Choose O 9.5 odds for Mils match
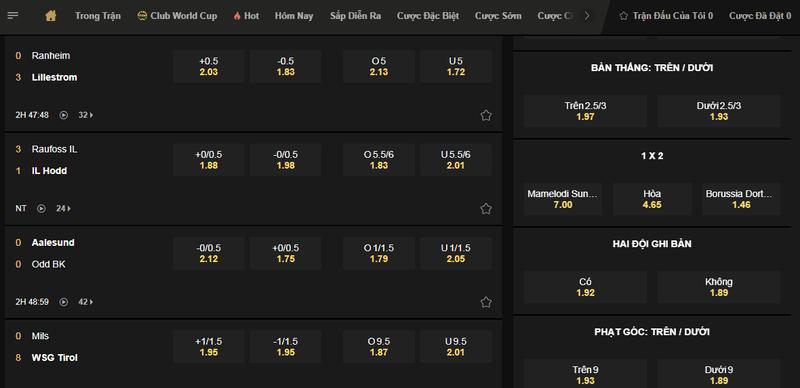The width and height of the screenshot is (800, 388). pyautogui.click(x=379, y=347)
